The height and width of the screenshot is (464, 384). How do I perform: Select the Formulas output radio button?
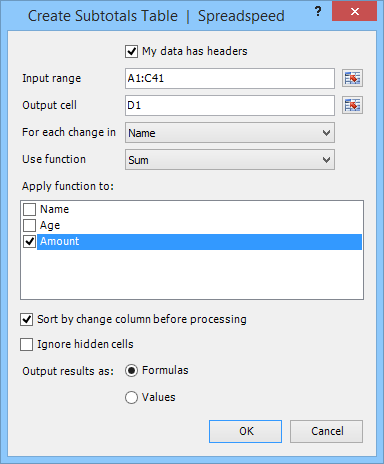pyautogui.click(x=131, y=370)
